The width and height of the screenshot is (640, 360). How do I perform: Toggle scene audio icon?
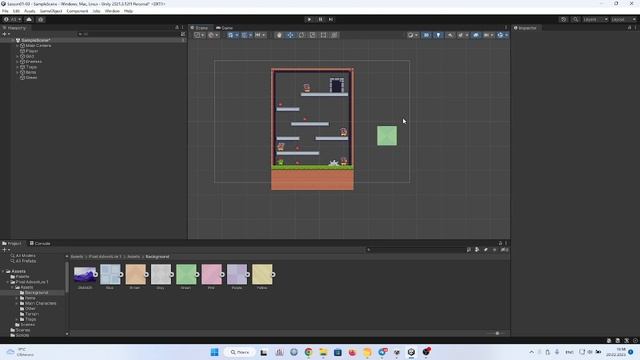[451, 35]
